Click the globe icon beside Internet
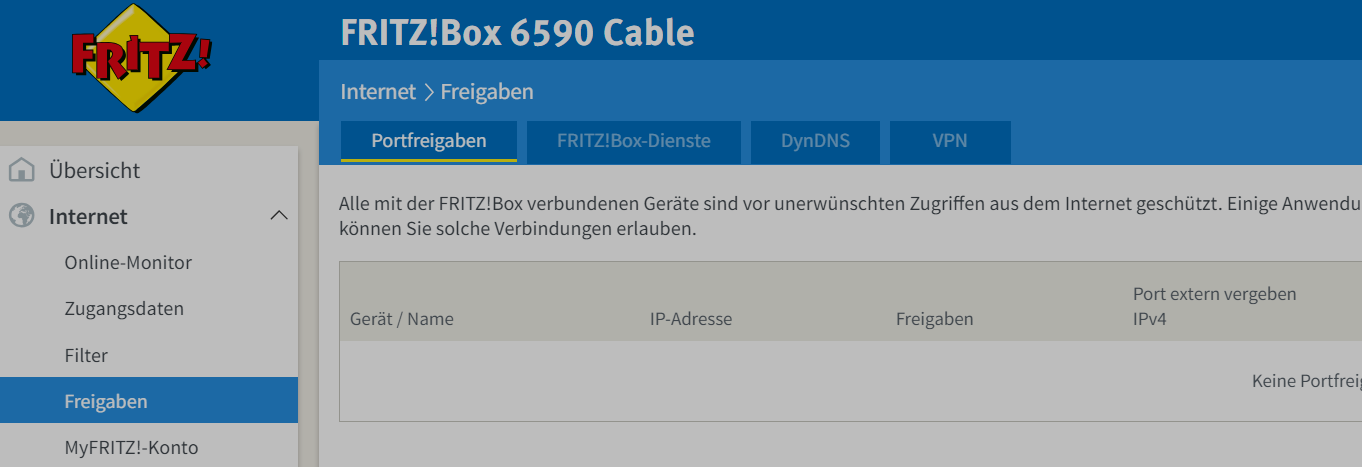This screenshot has width=1362, height=467. tap(22, 216)
